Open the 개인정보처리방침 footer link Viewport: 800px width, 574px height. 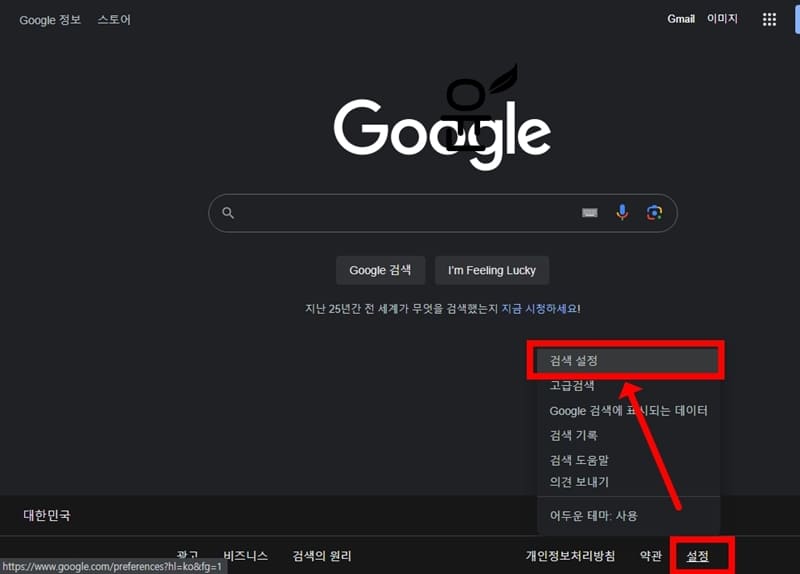(x=570, y=556)
